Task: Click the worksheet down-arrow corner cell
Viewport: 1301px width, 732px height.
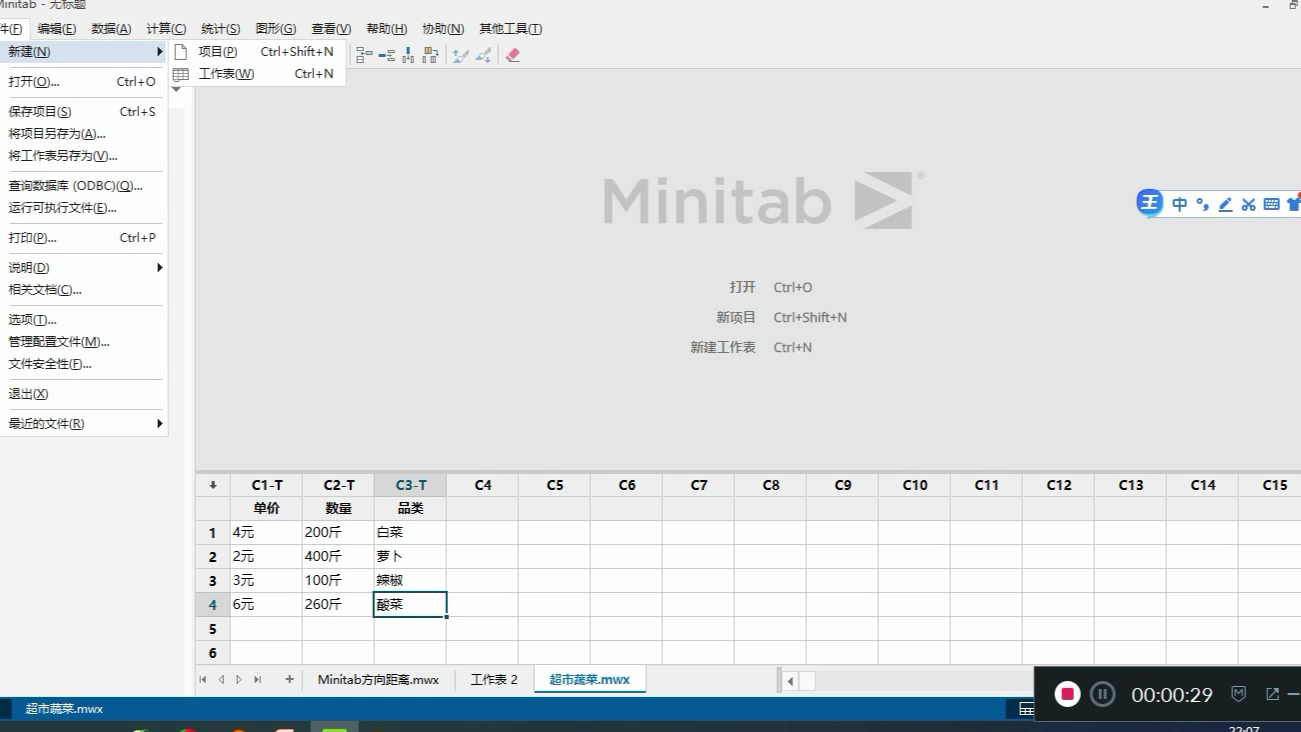Action: point(213,485)
